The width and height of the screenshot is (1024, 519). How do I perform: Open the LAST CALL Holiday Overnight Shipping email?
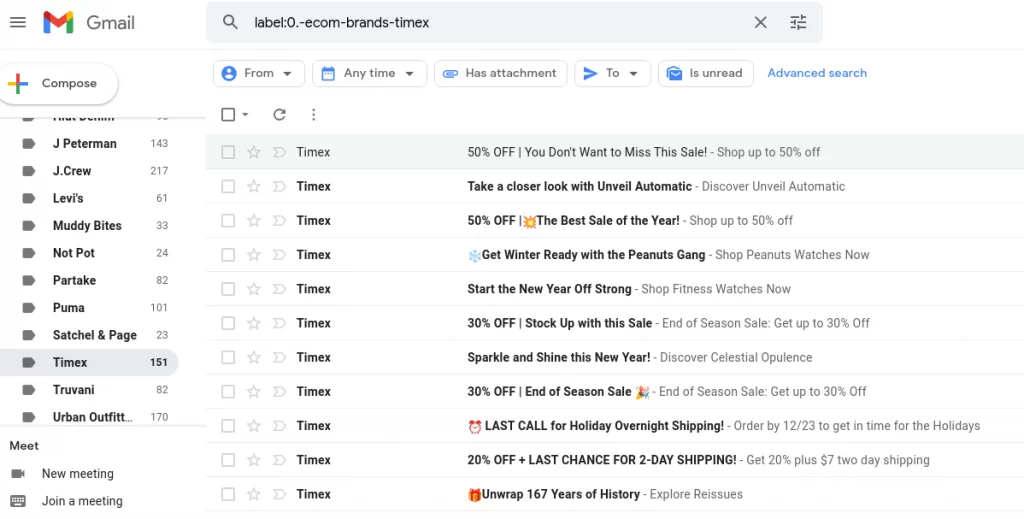point(615,426)
